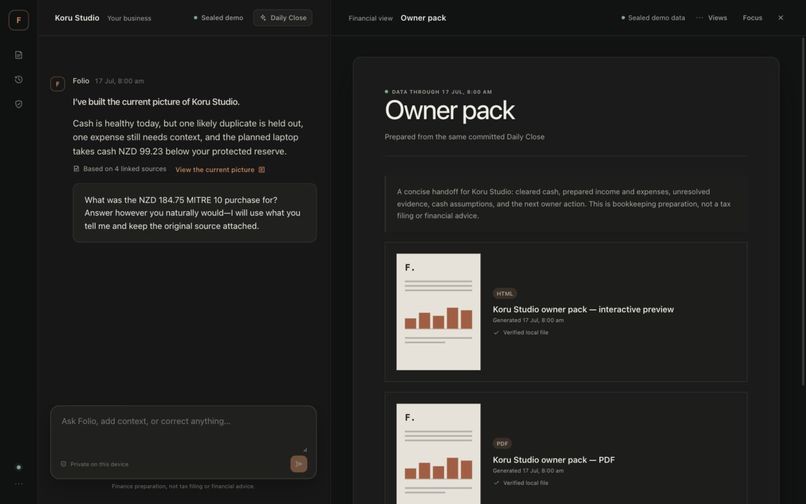Image resolution: width=806 pixels, height=504 pixels.
Task: Click the green status dot in sidebar
Action: 19,467
